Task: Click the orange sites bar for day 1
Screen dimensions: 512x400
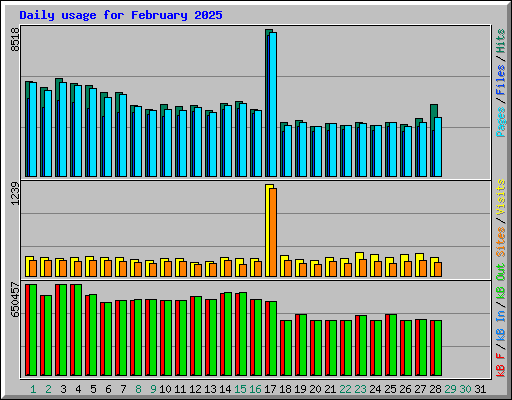Action: 33,268
